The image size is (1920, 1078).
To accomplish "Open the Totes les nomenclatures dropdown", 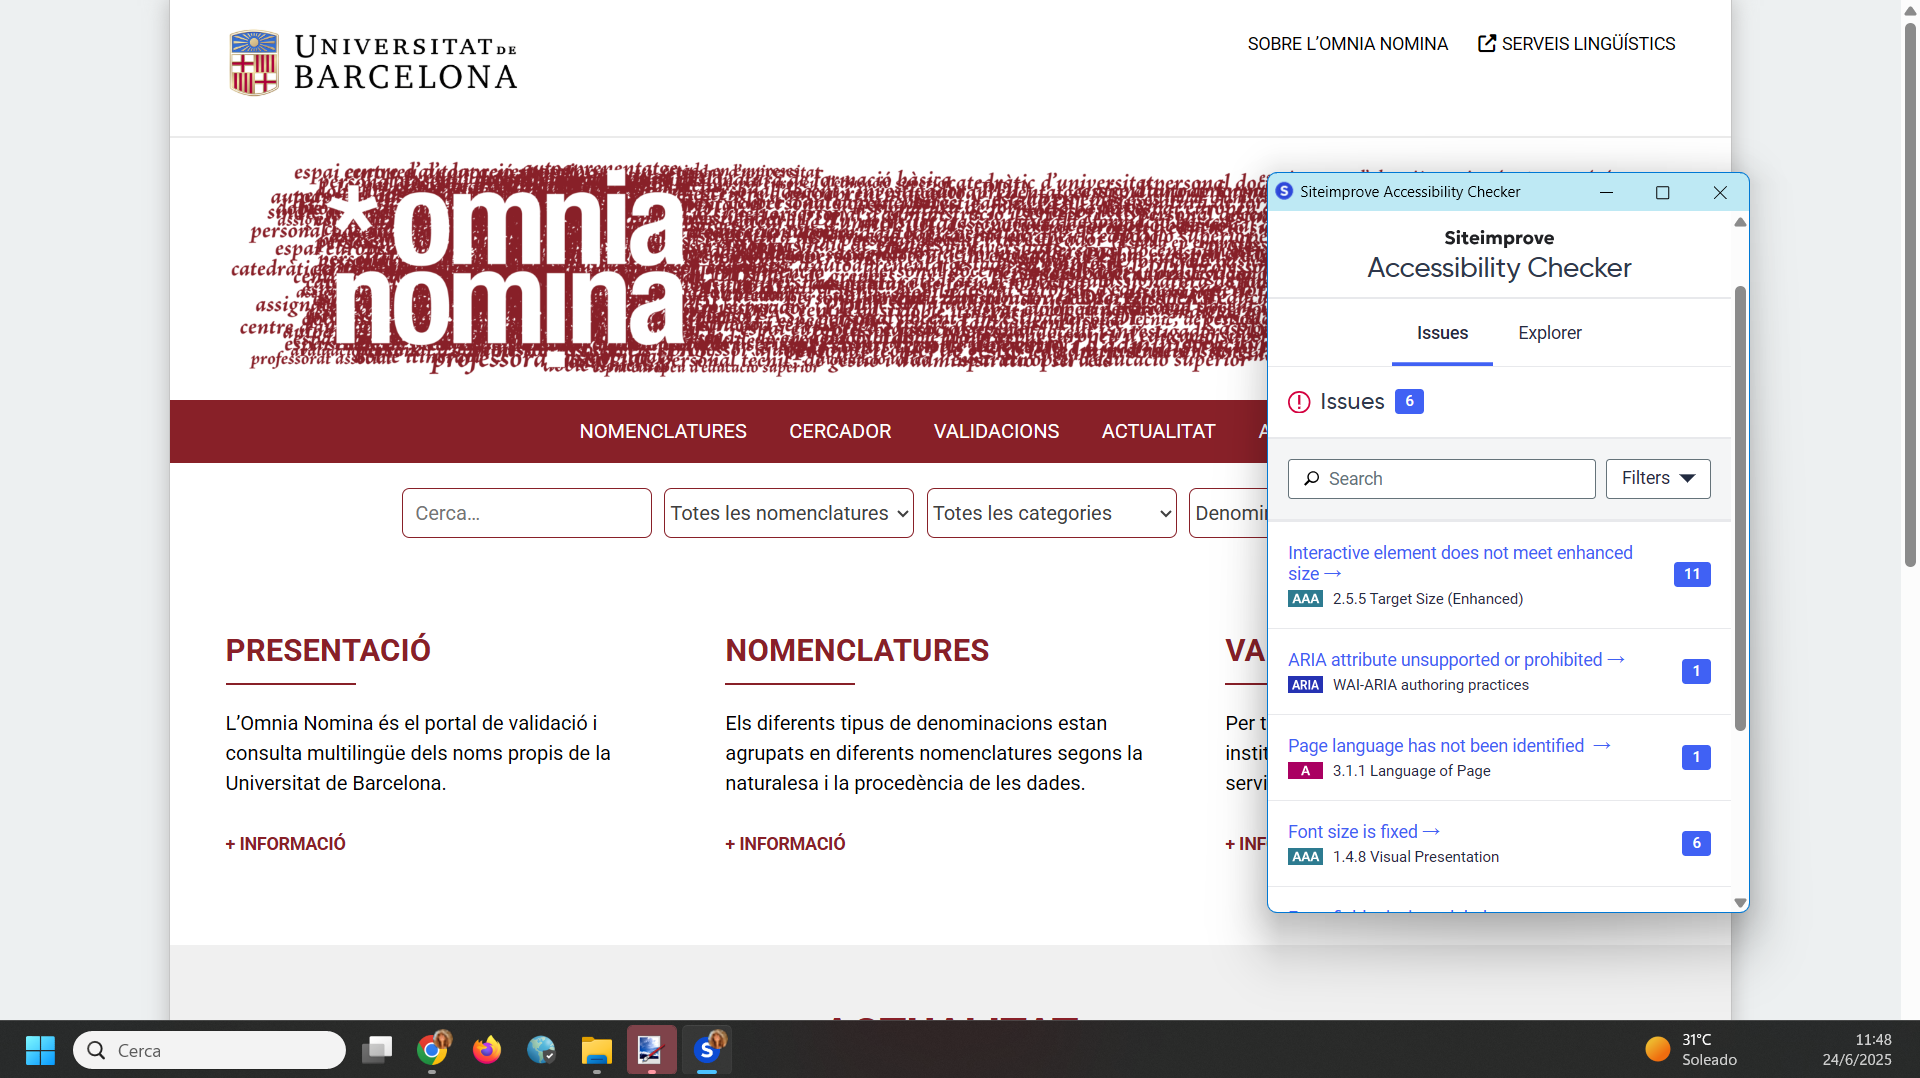I will [788, 513].
